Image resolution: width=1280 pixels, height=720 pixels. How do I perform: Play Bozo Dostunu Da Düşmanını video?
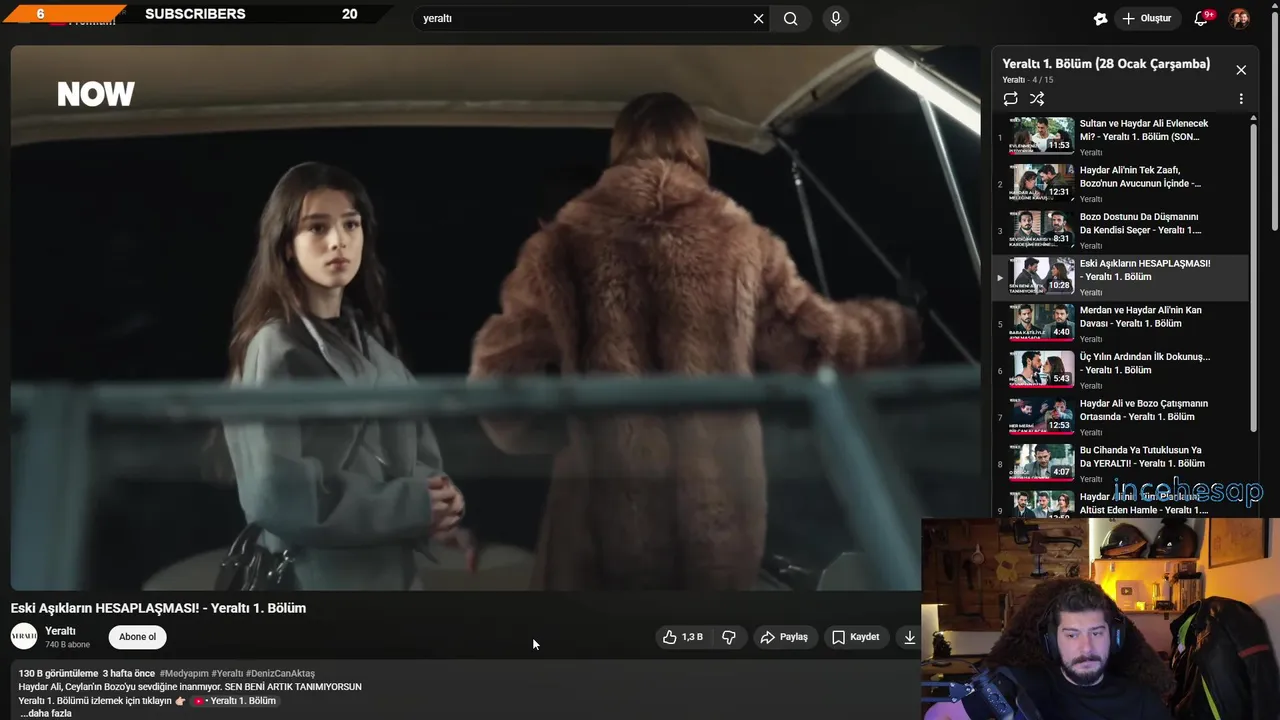click(x=1121, y=231)
